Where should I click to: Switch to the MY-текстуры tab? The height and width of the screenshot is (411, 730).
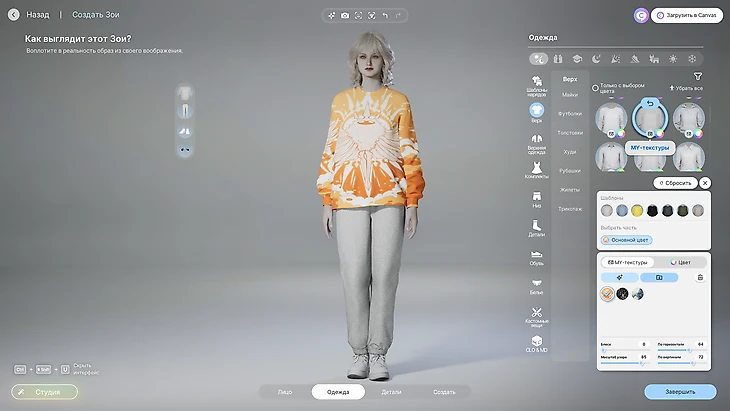tap(628, 263)
